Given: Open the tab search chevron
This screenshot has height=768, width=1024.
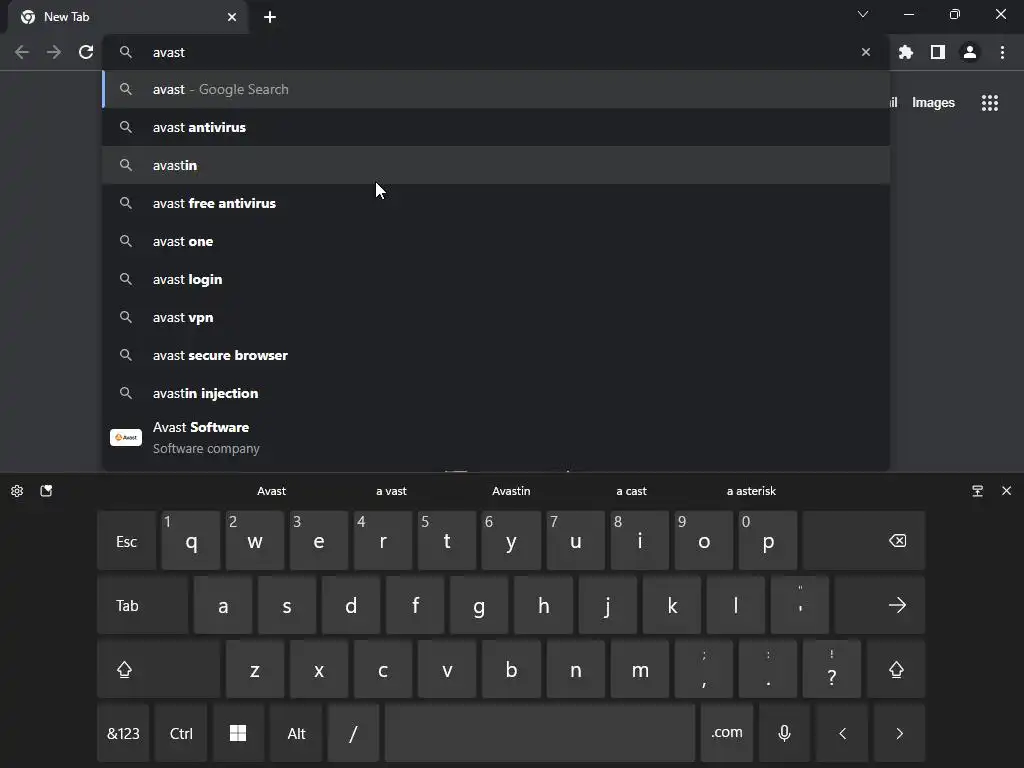Looking at the screenshot, I should [x=863, y=14].
